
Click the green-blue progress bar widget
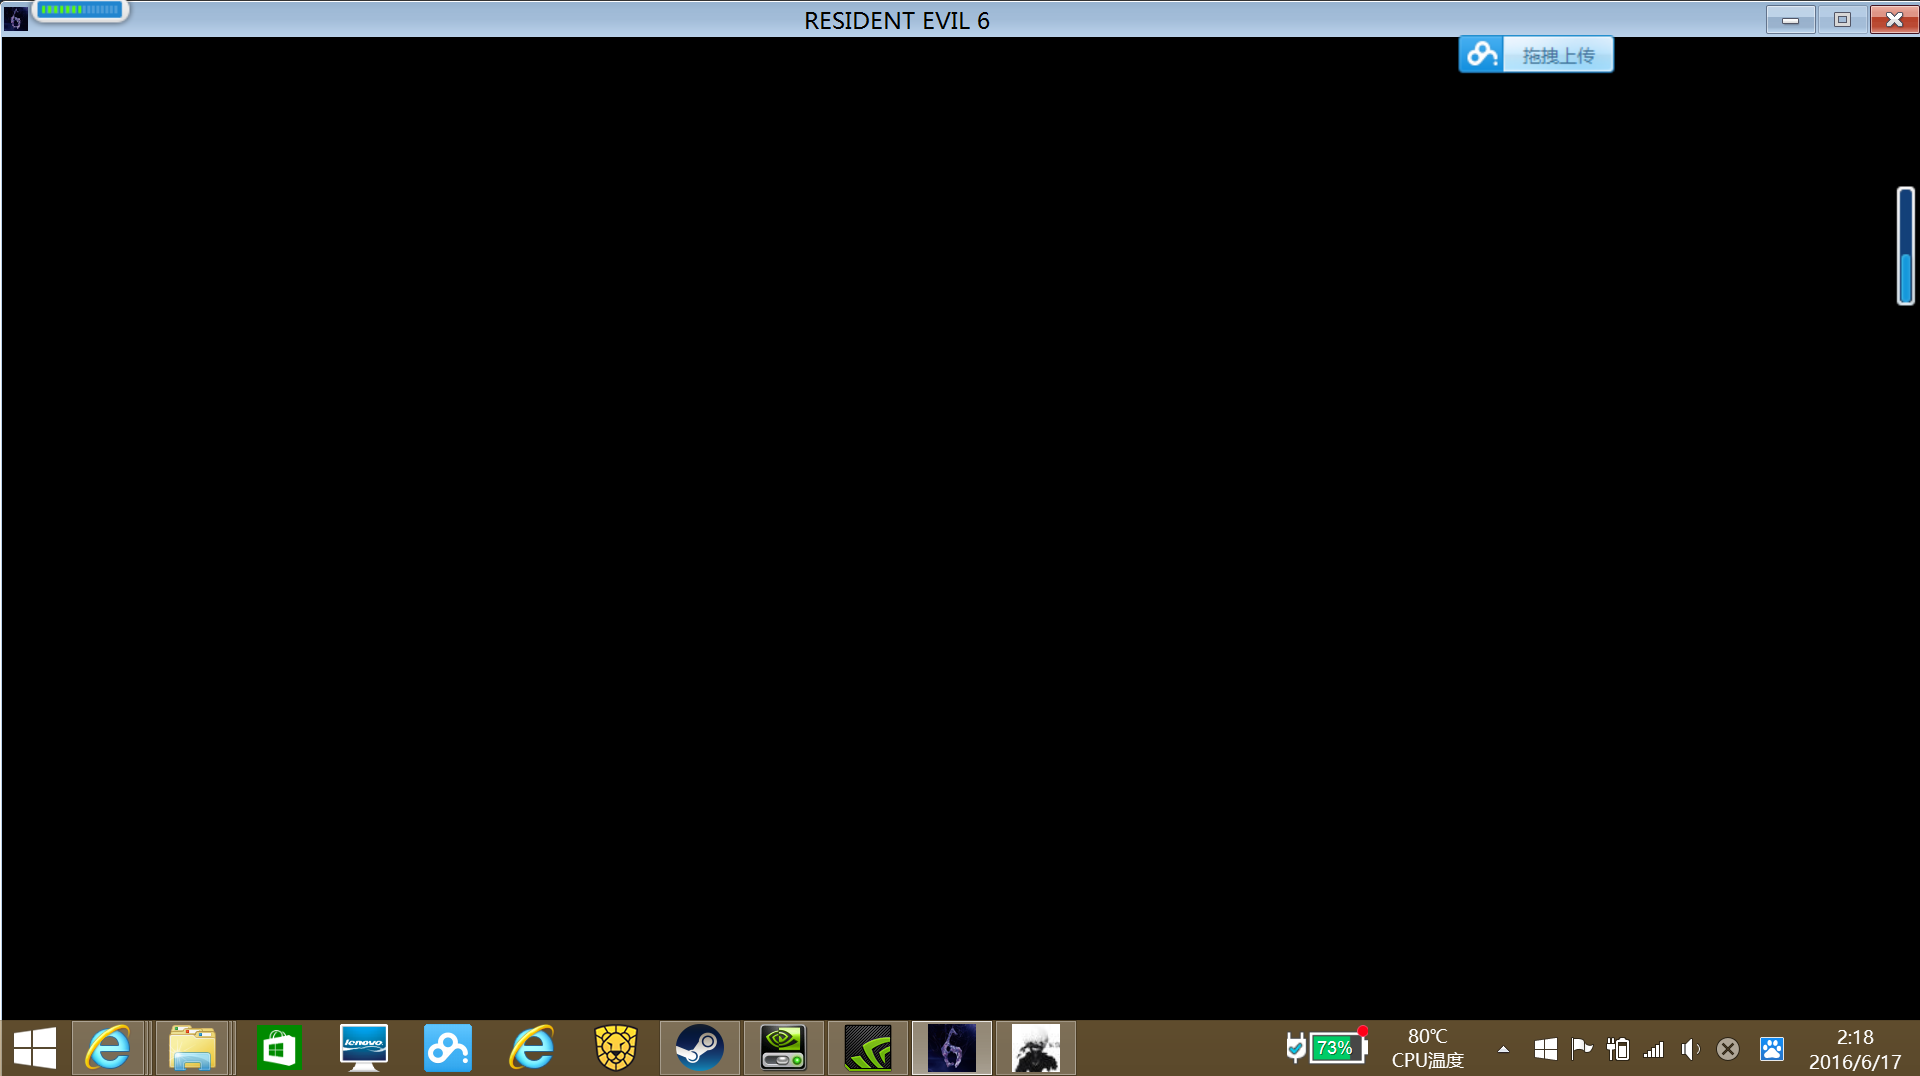(x=80, y=10)
